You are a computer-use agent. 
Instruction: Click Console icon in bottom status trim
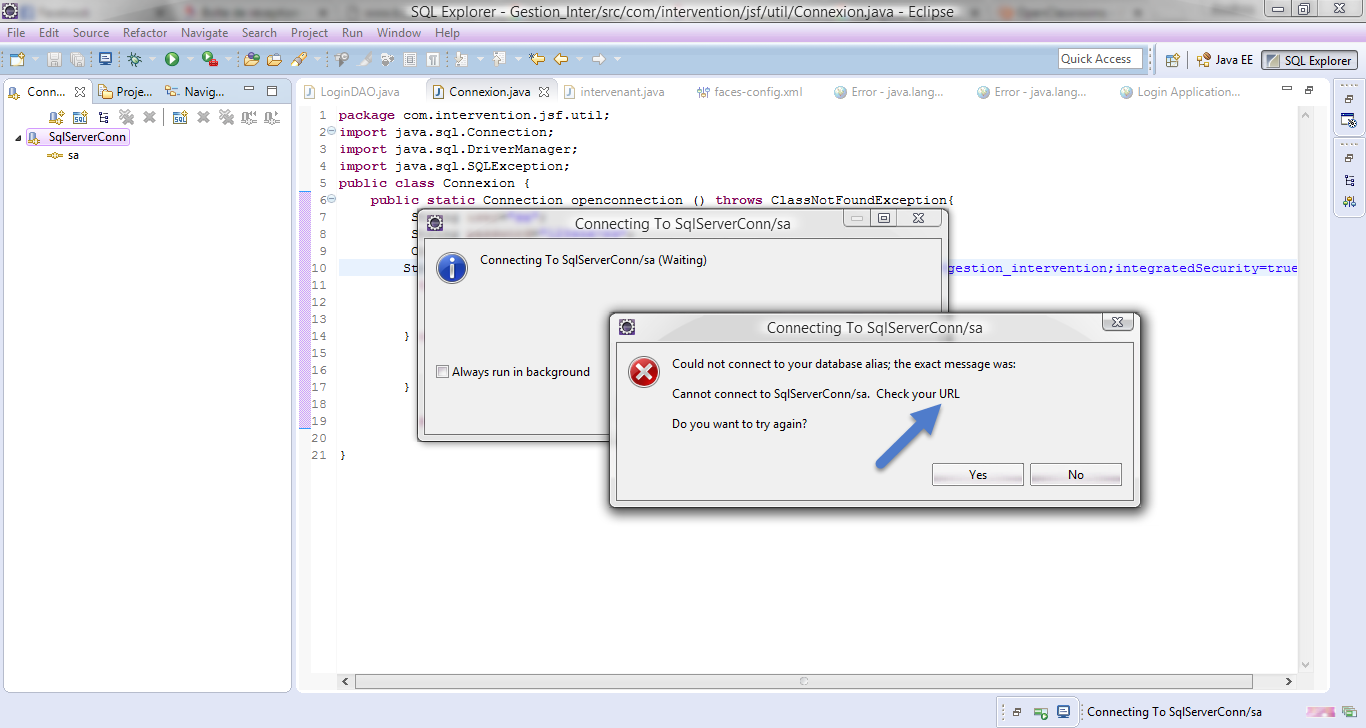point(1064,712)
